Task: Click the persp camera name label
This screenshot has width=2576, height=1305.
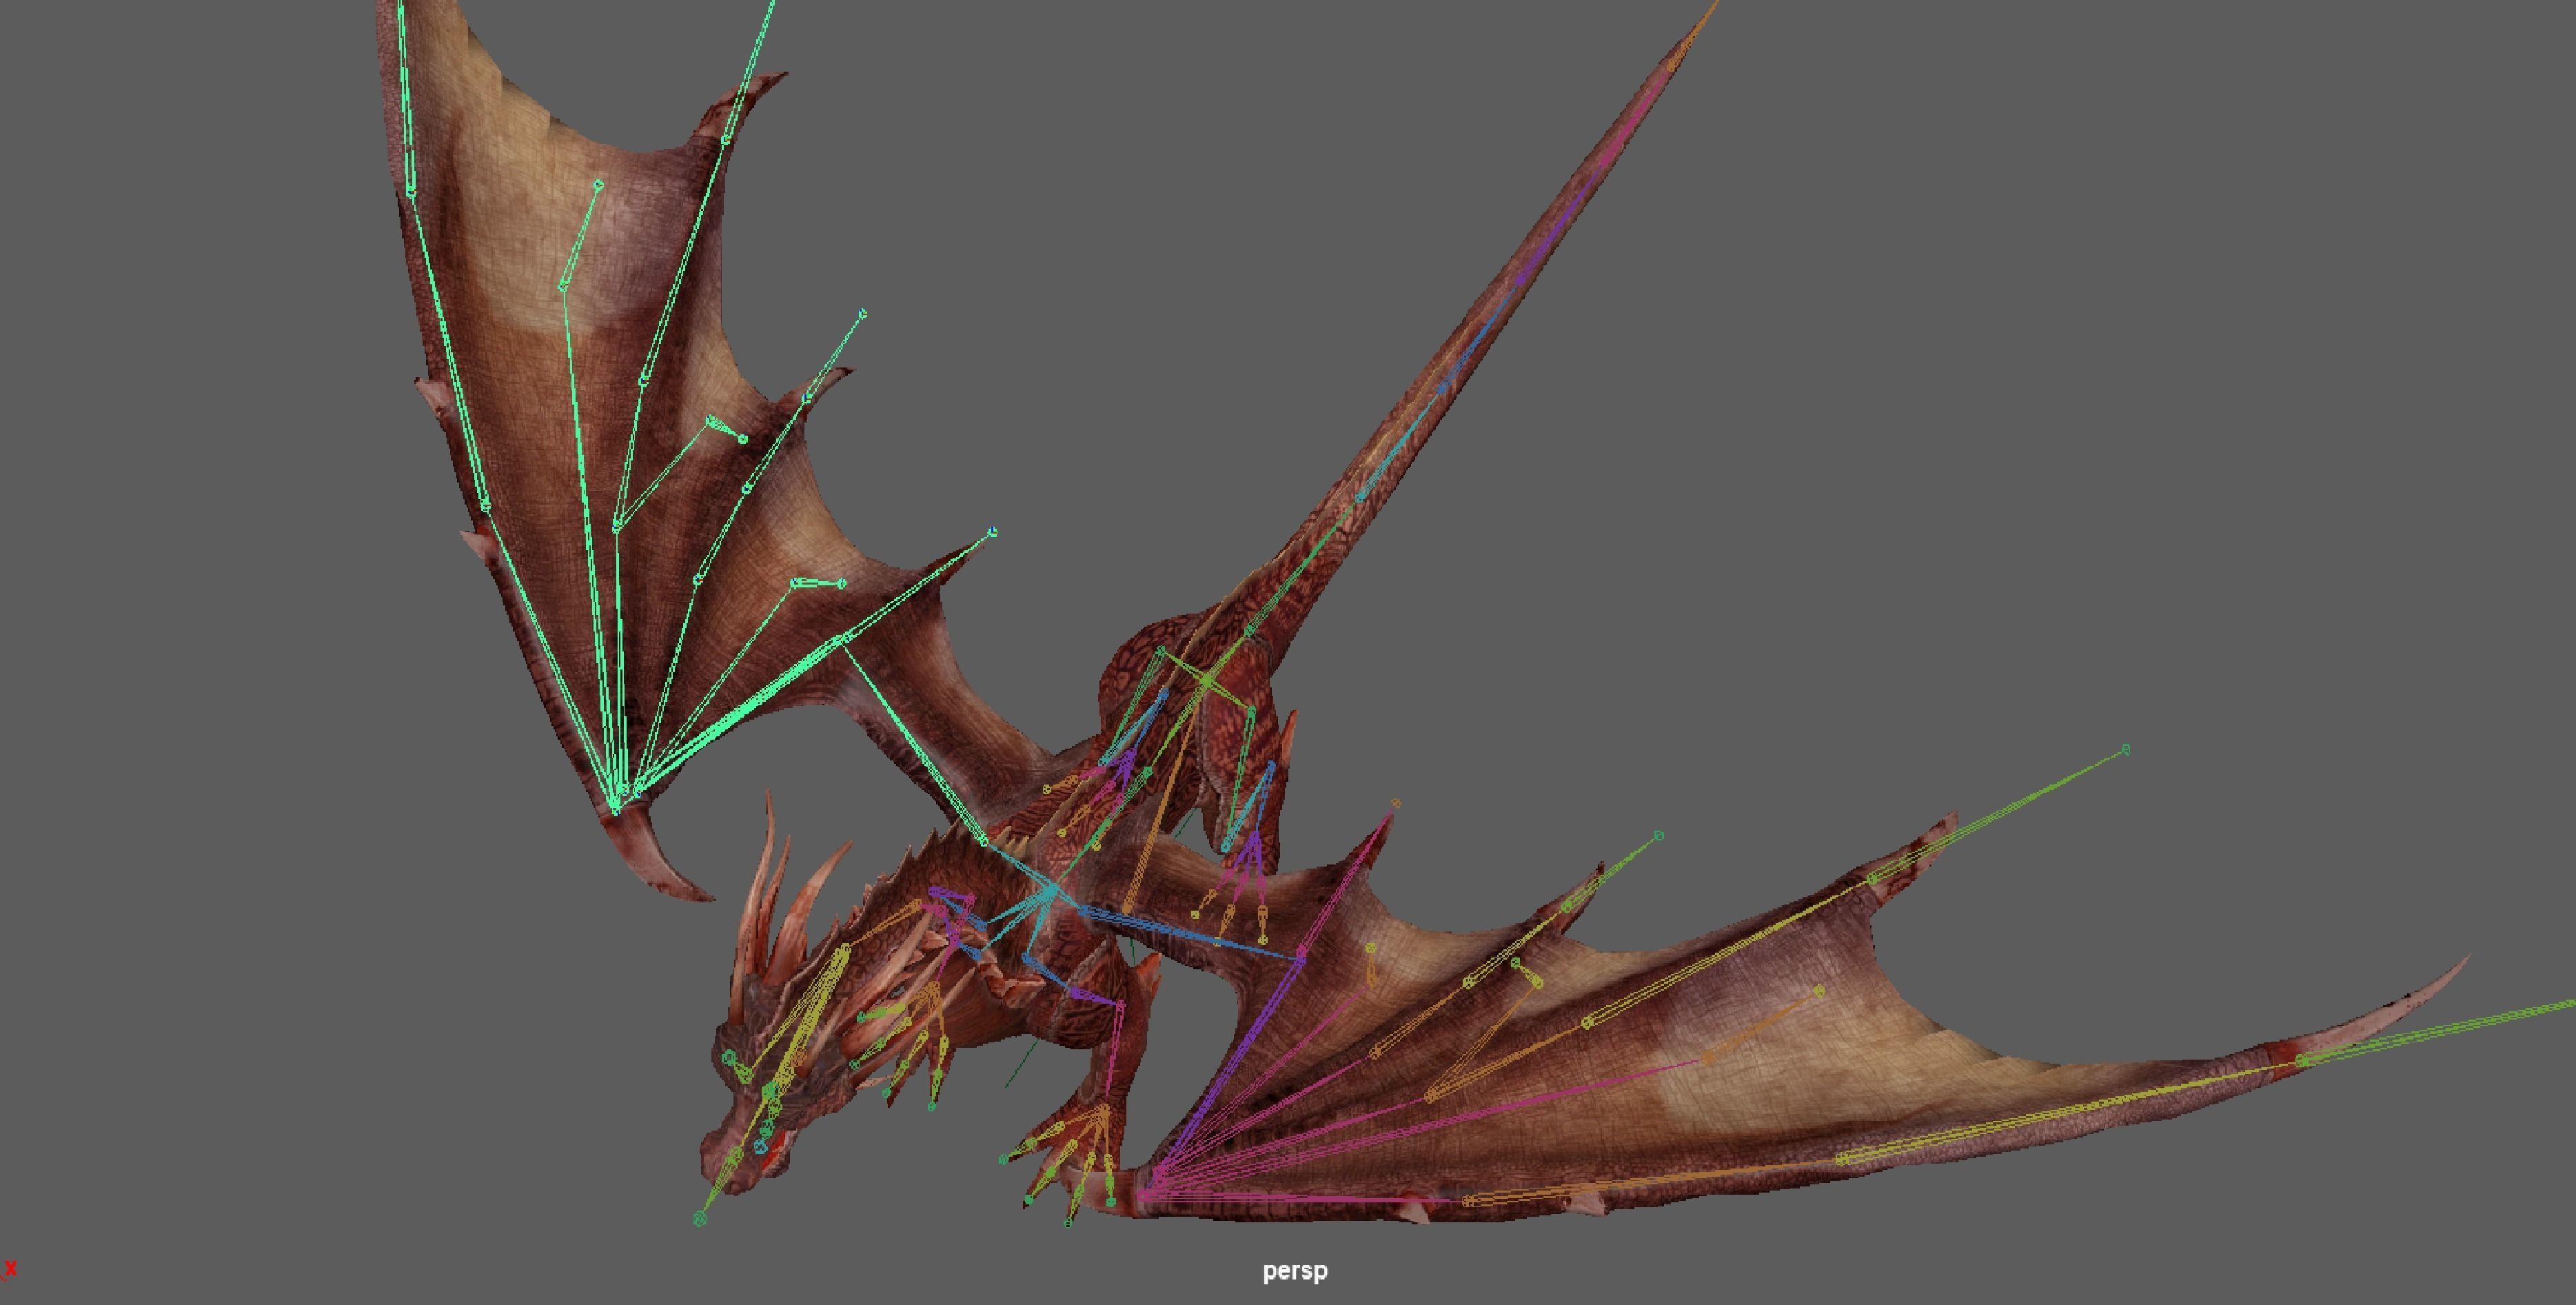Action: click(1295, 1271)
